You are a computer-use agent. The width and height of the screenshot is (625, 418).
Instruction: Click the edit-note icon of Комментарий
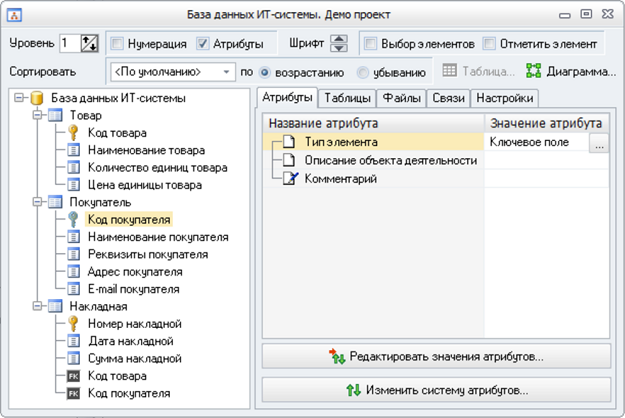pos(290,179)
